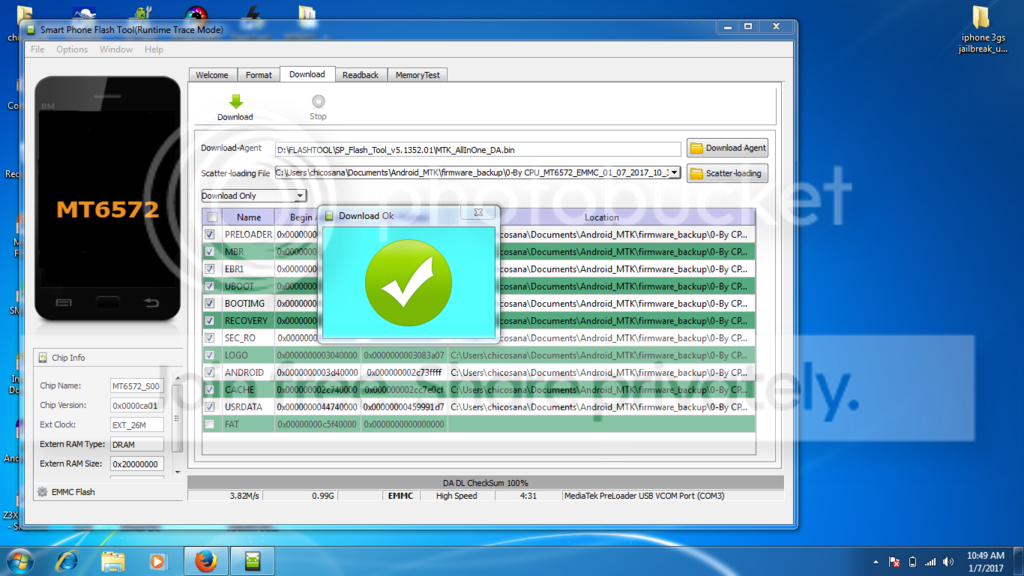The image size is (1024, 576).
Task: Enable the FAT partition checkbox
Action: tap(210, 424)
